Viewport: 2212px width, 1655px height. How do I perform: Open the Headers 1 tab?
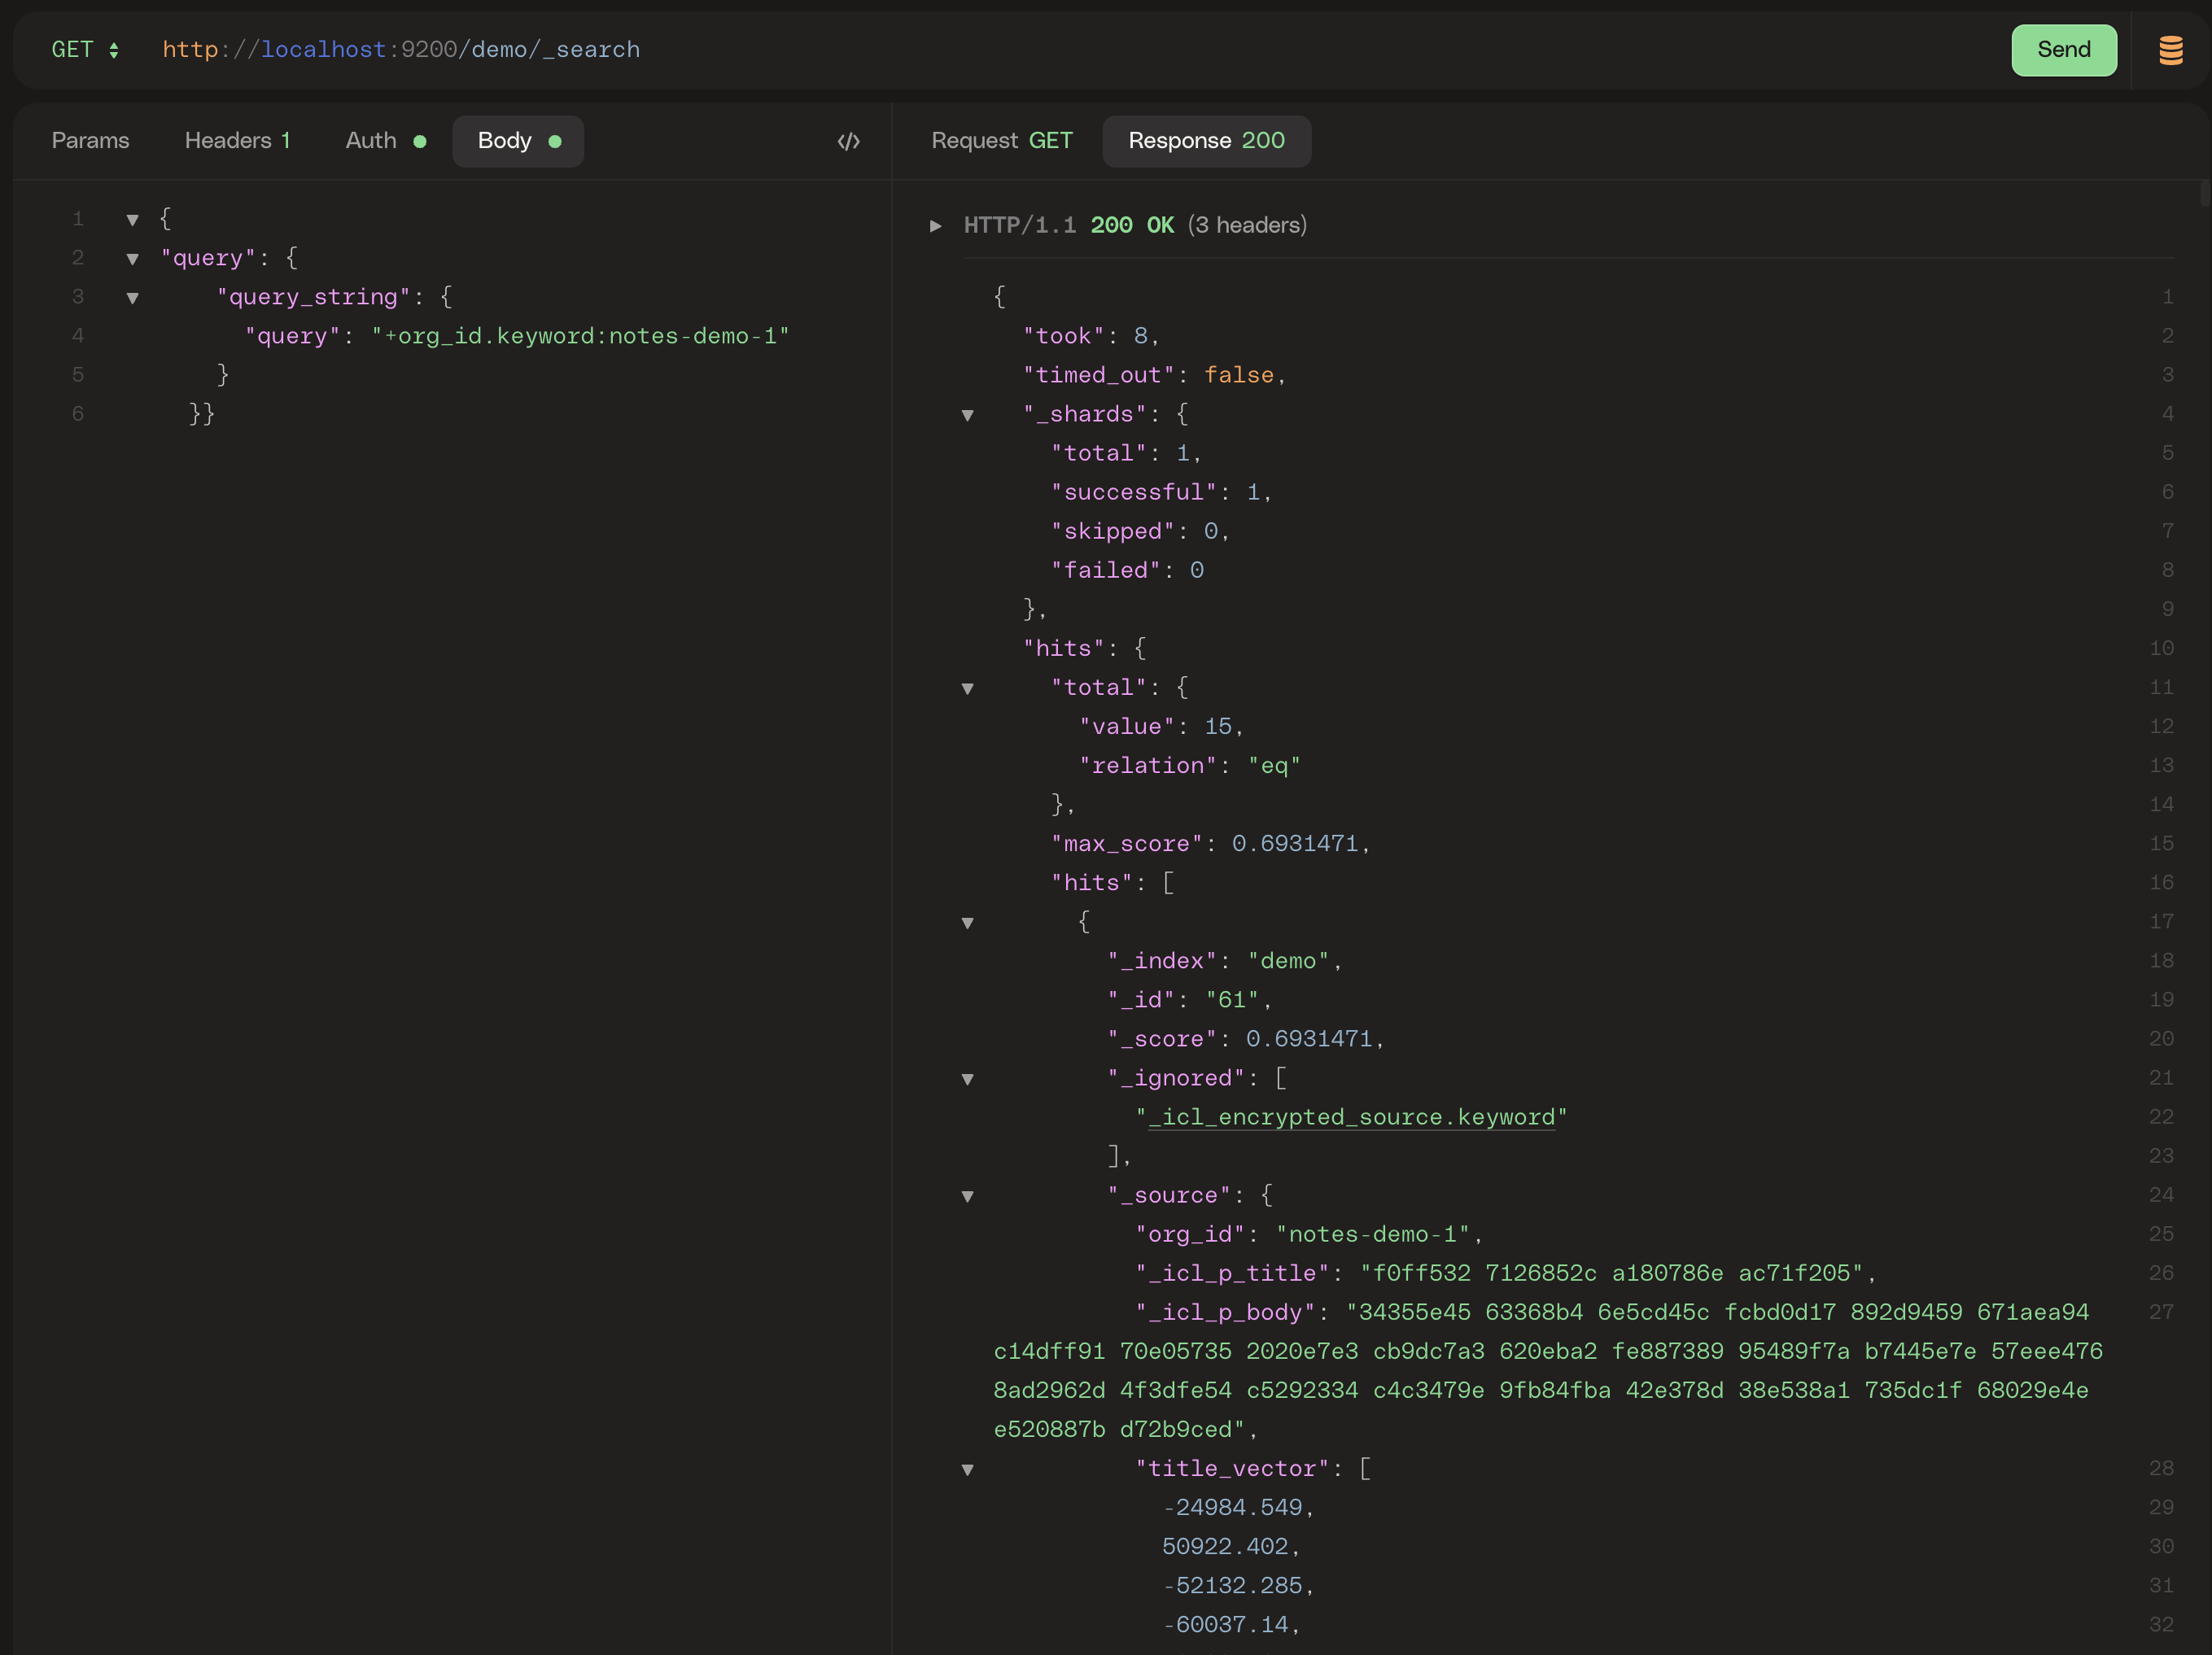(237, 141)
